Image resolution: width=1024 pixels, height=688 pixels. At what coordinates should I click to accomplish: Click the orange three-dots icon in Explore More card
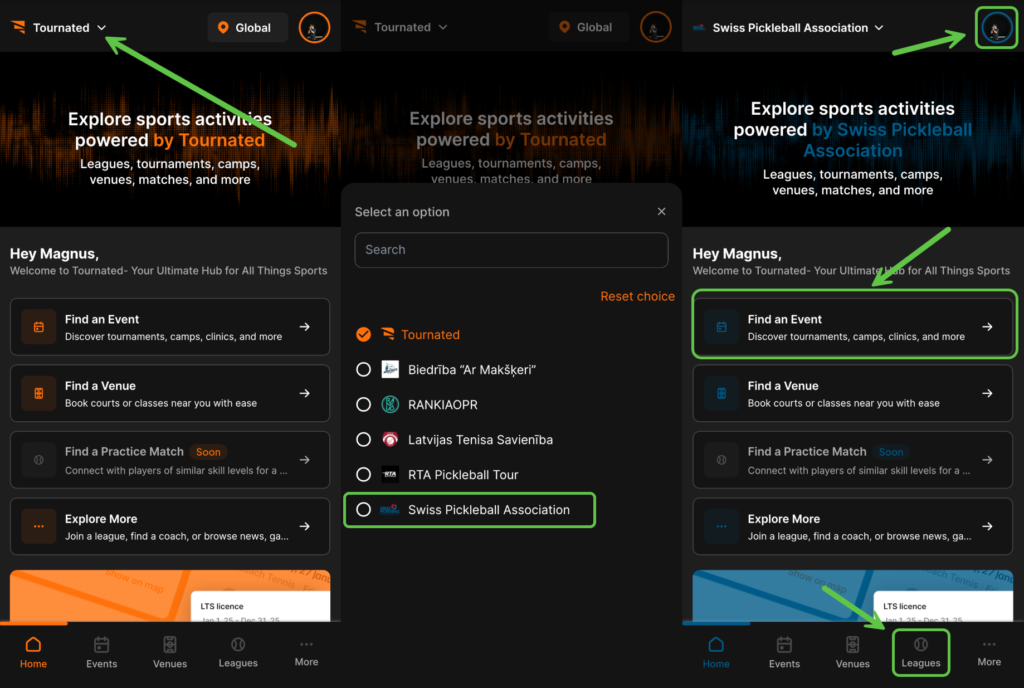click(39, 526)
